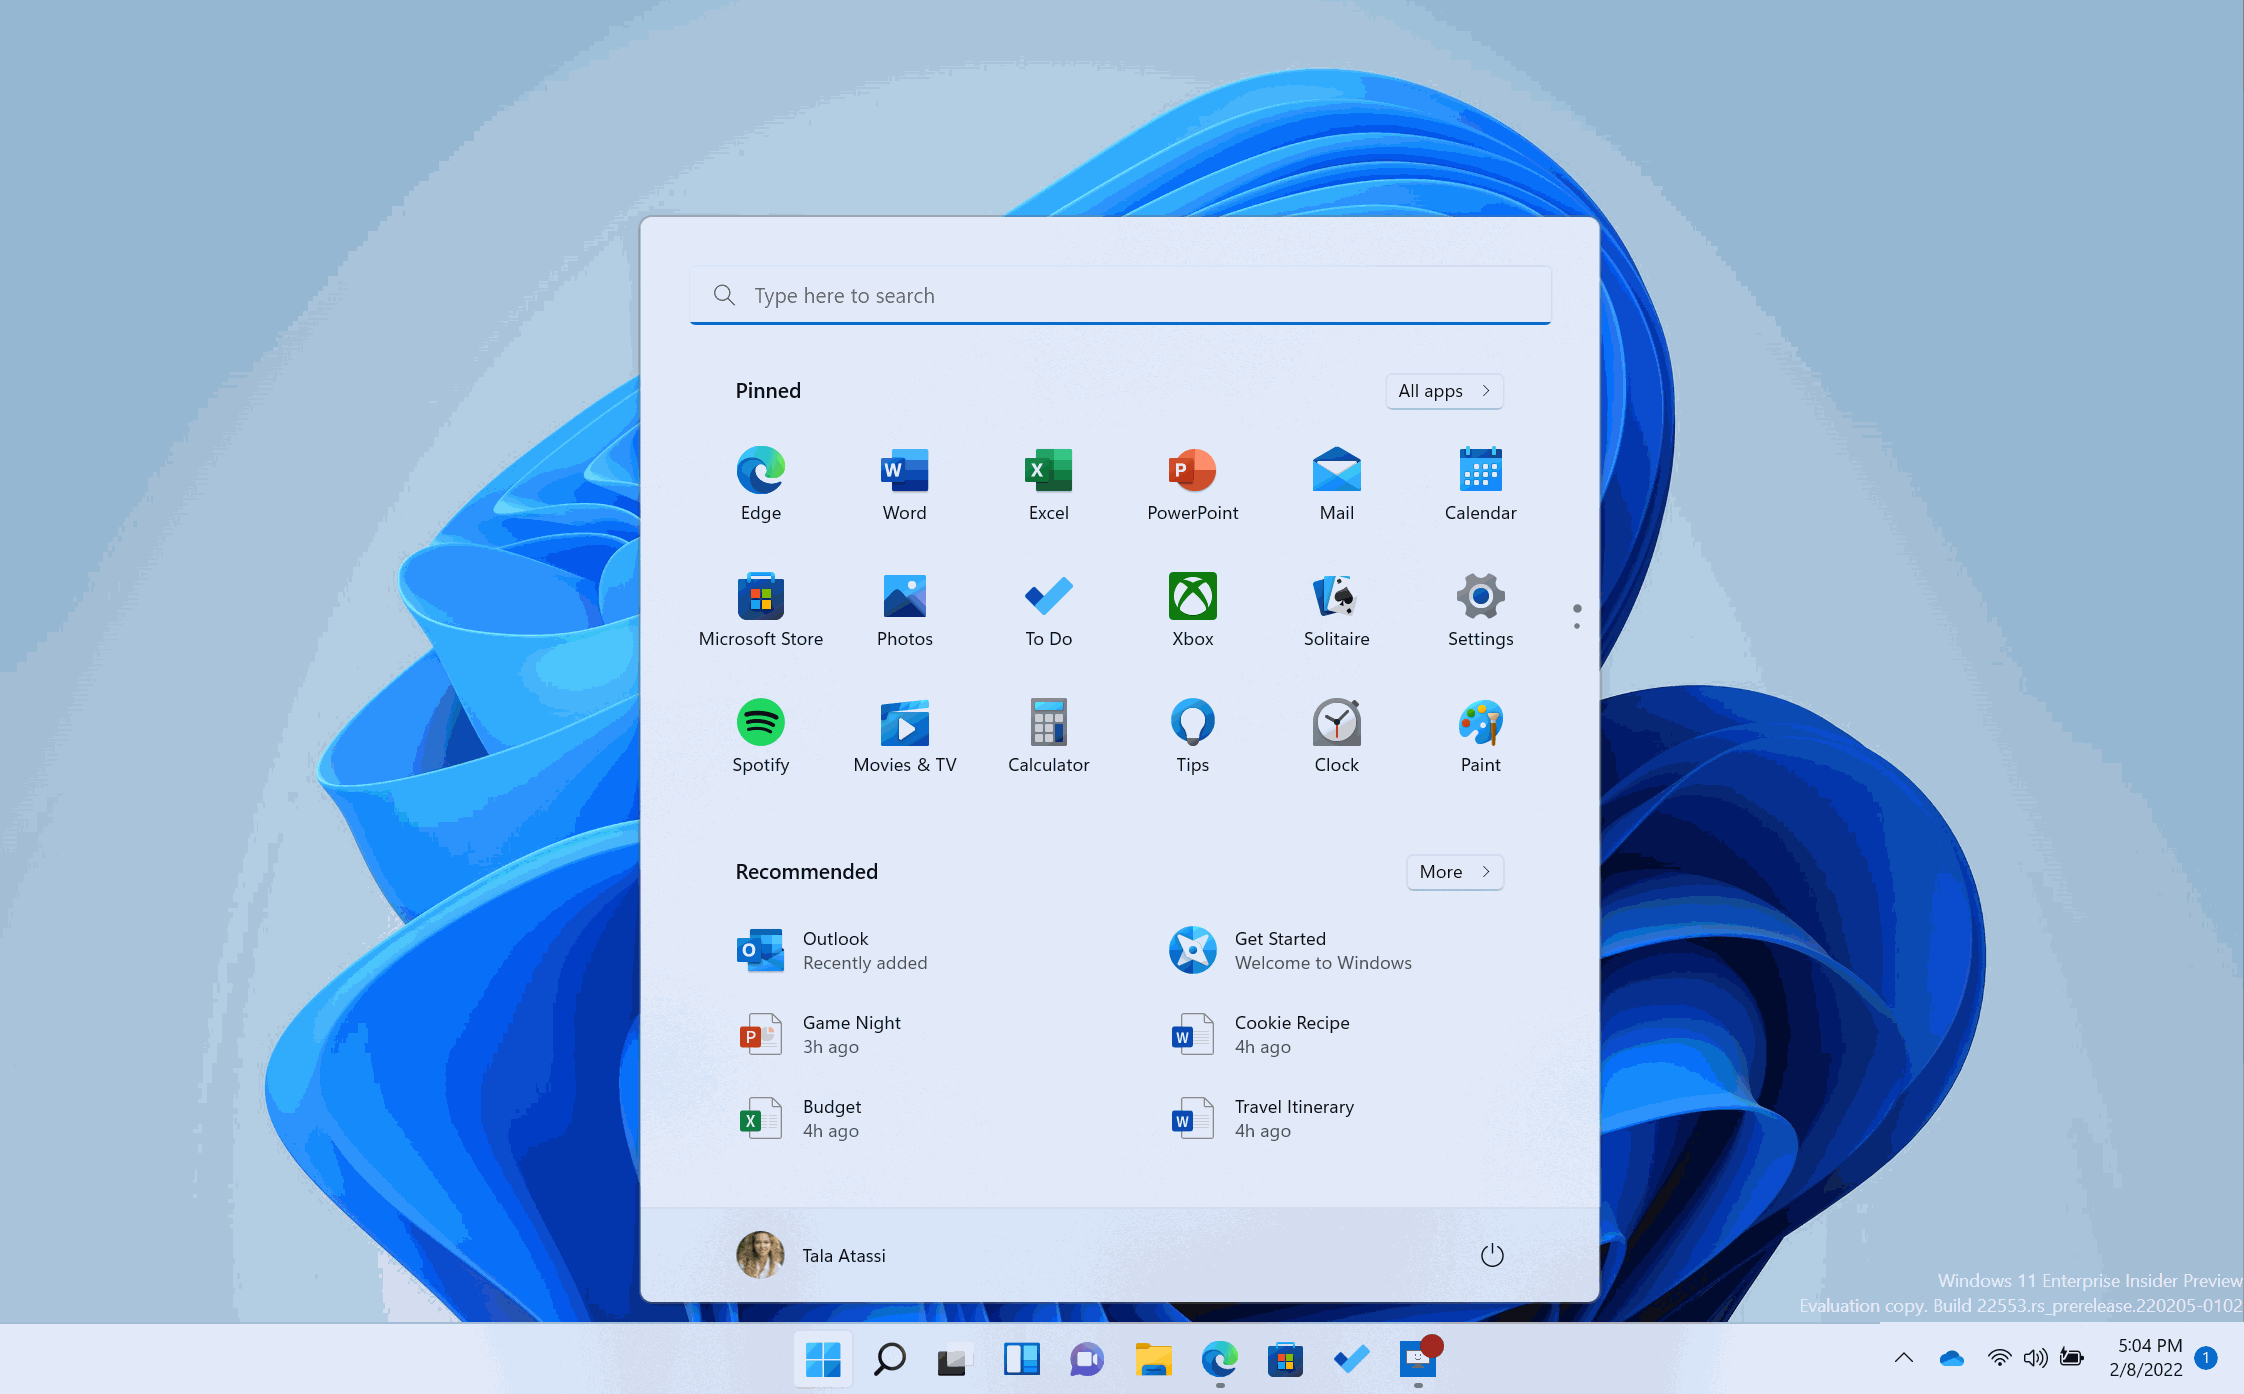Open Game Night PowerPoint file

pos(851,1033)
